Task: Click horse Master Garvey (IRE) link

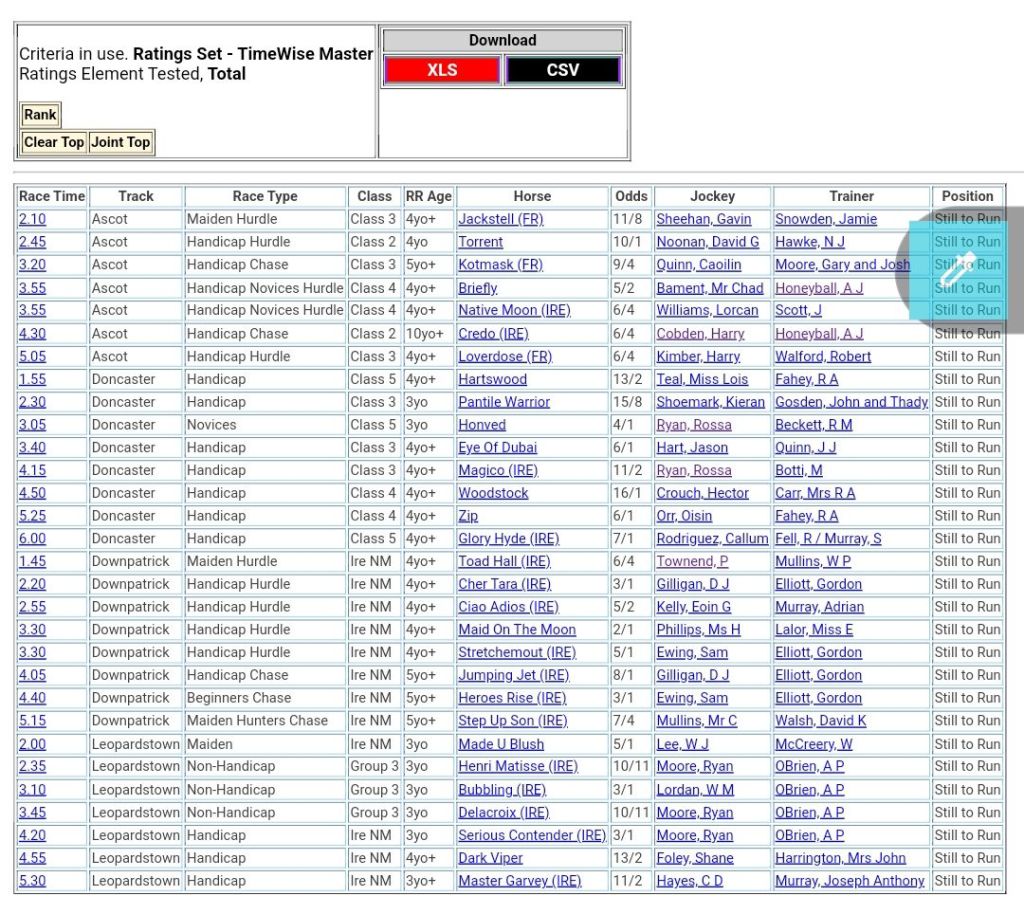Action: coord(519,881)
